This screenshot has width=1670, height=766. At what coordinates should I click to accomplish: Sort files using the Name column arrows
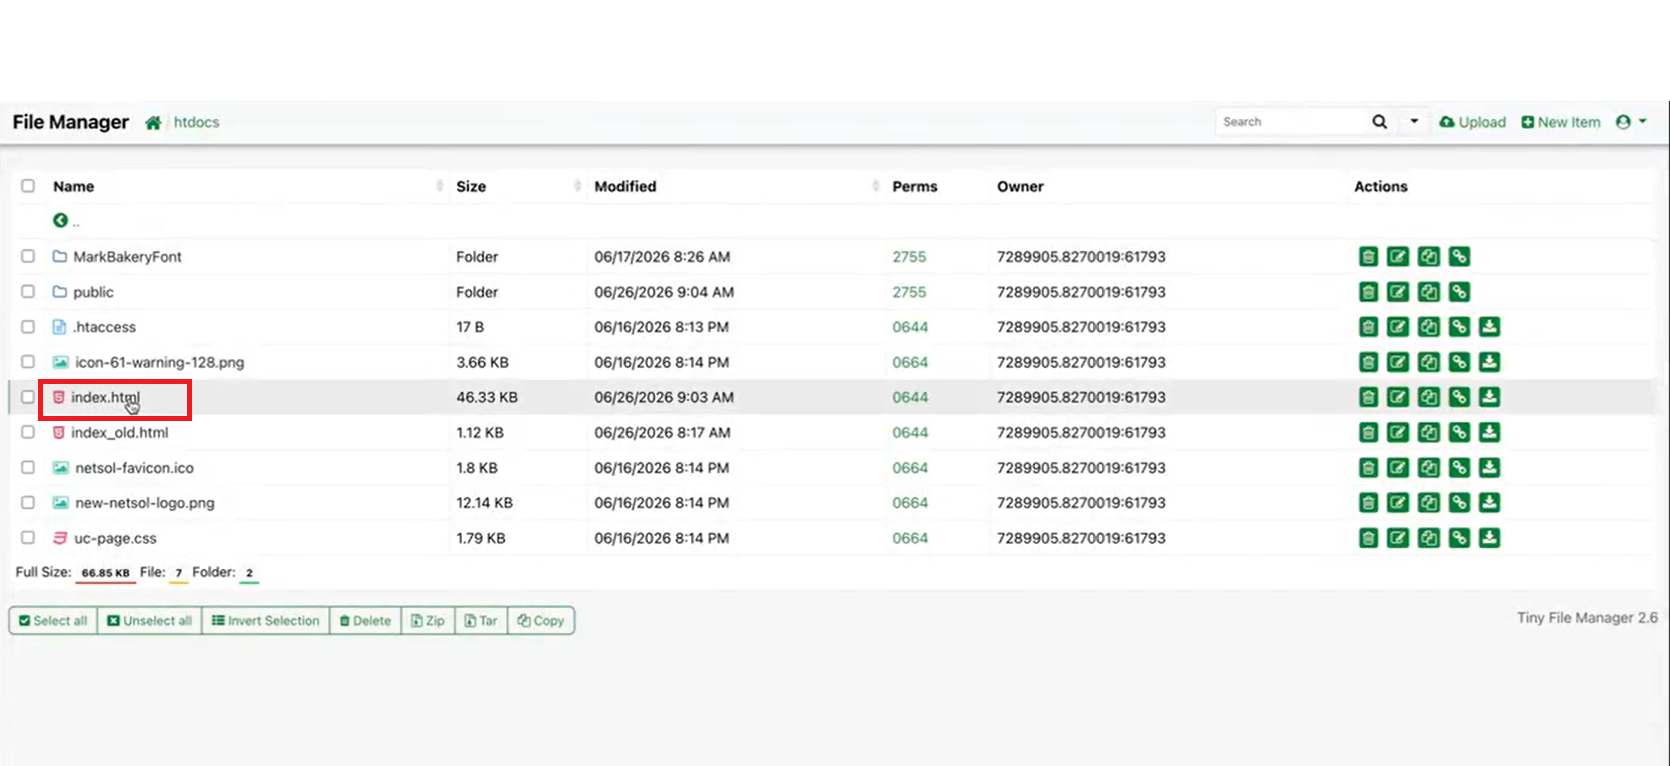click(x=440, y=186)
